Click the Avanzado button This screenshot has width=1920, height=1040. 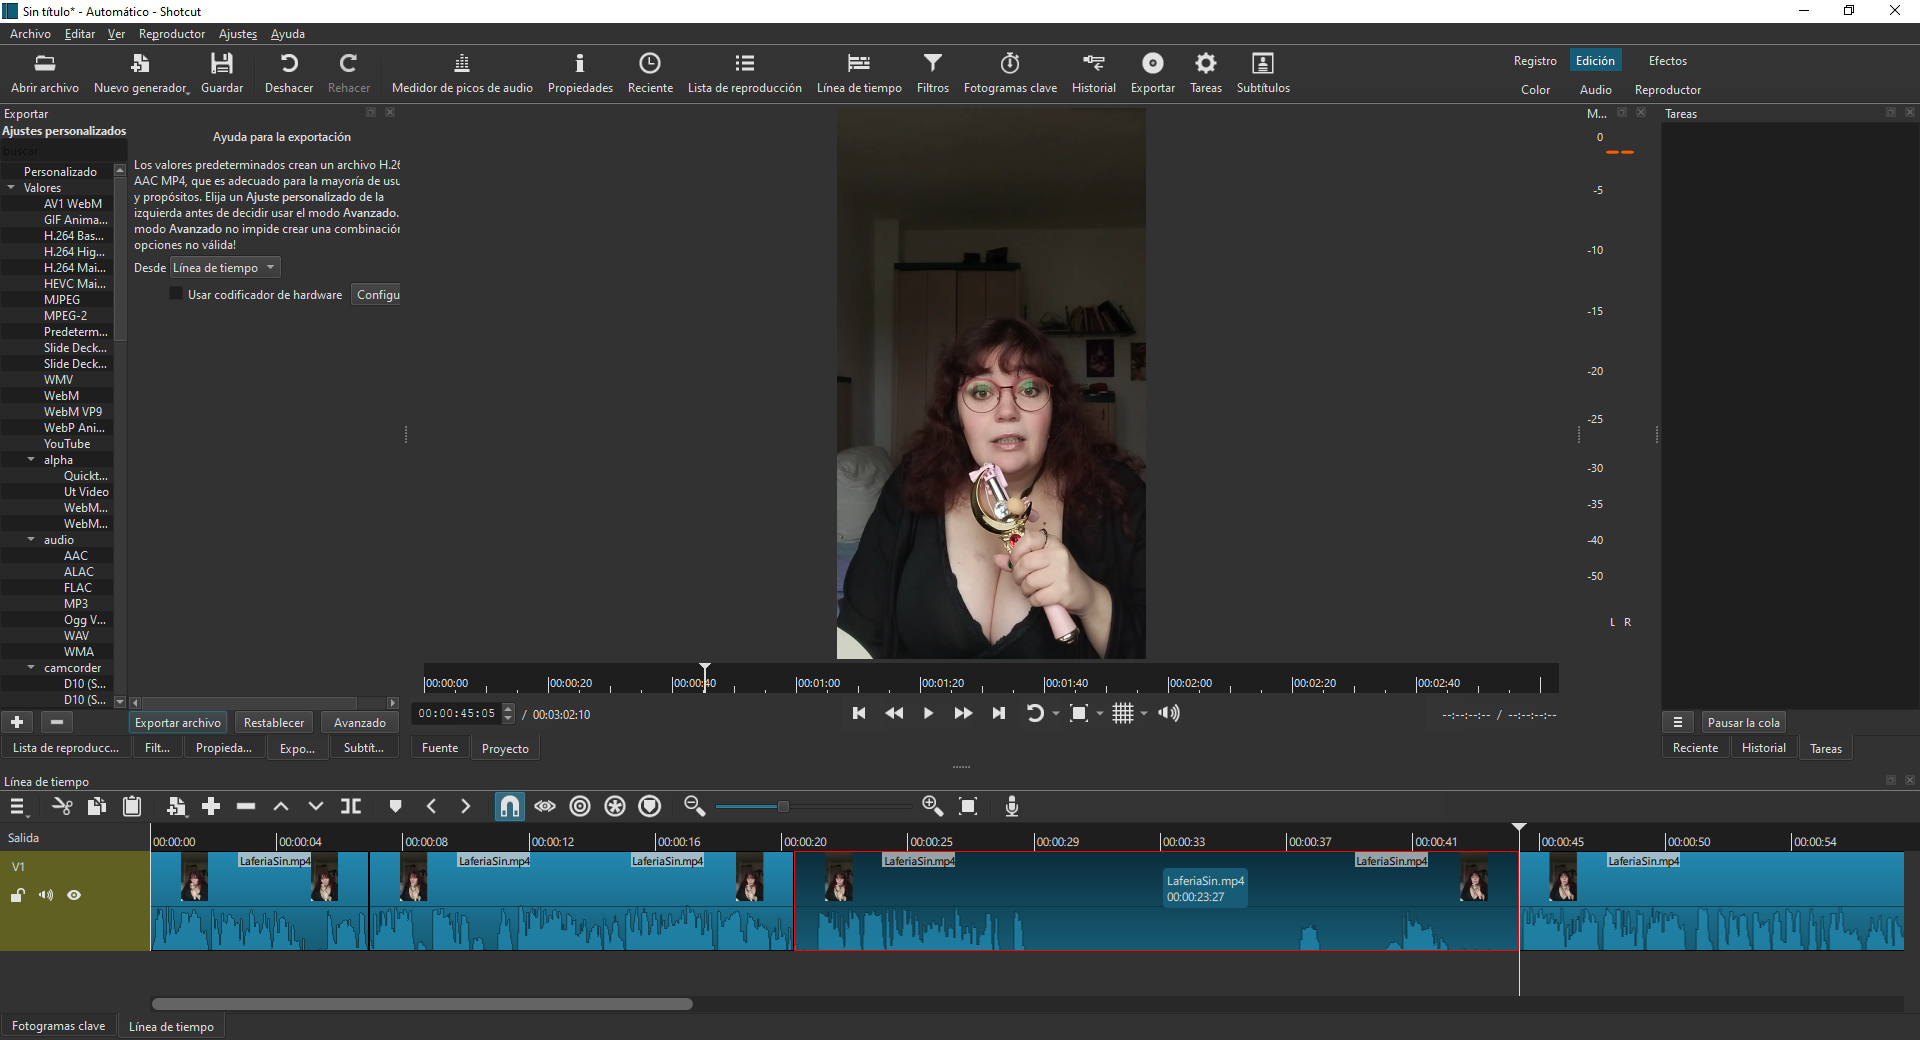tap(359, 723)
